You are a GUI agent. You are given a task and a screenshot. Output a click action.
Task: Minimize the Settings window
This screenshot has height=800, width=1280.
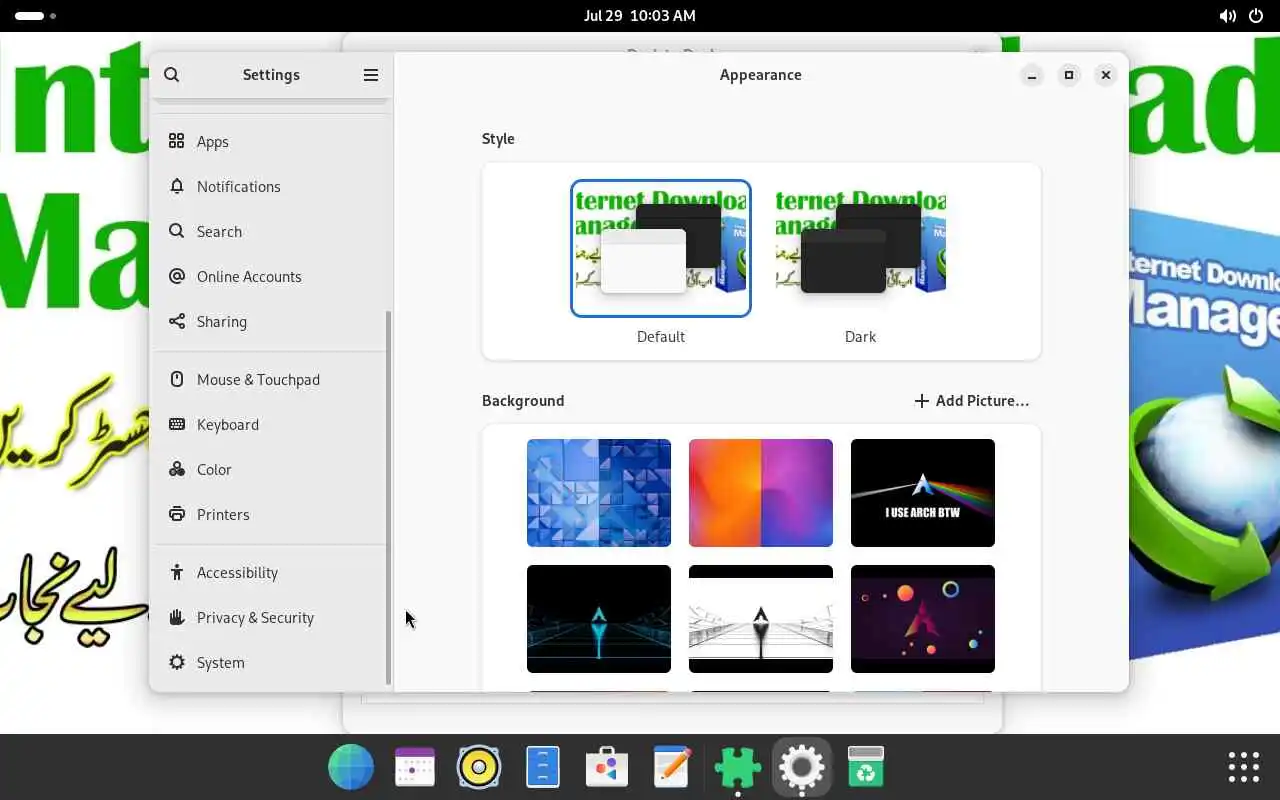(x=1032, y=75)
